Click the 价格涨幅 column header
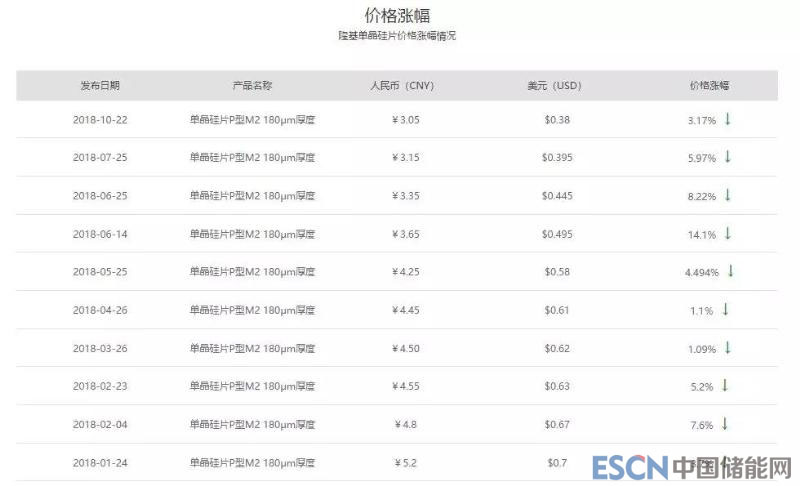Image resolution: width=800 pixels, height=486 pixels. point(709,85)
